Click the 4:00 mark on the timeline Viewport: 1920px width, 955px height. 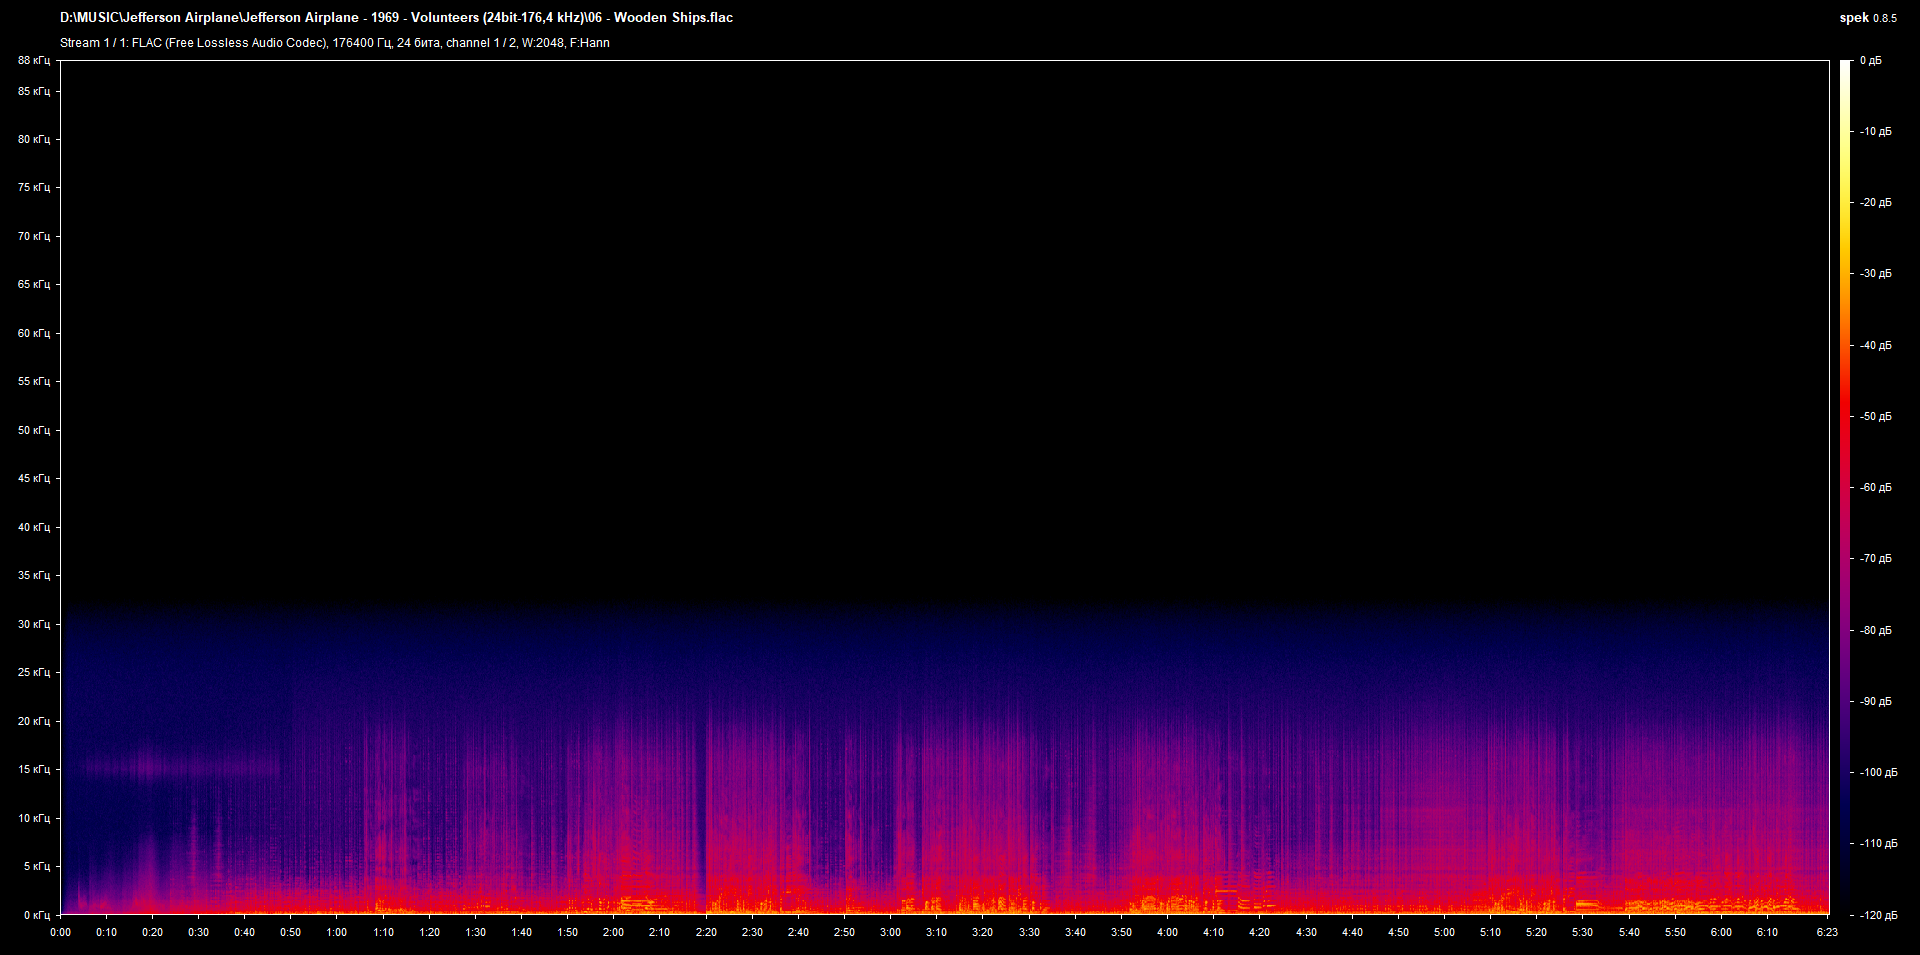pos(1167,932)
